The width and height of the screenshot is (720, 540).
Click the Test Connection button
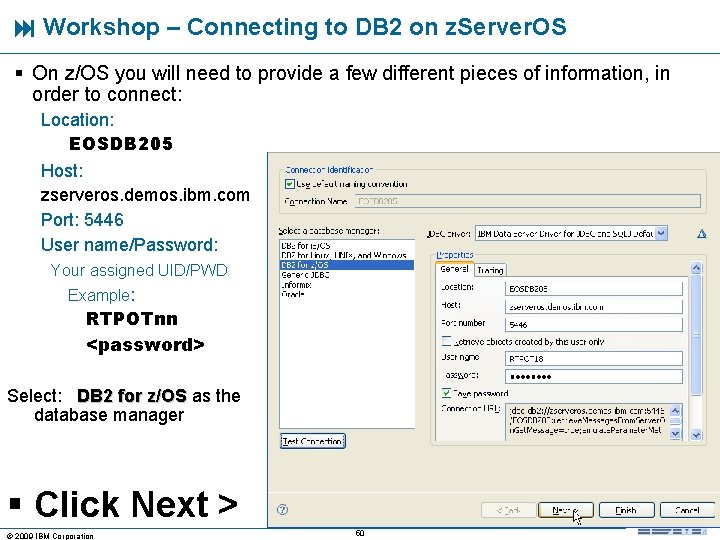click(x=312, y=441)
